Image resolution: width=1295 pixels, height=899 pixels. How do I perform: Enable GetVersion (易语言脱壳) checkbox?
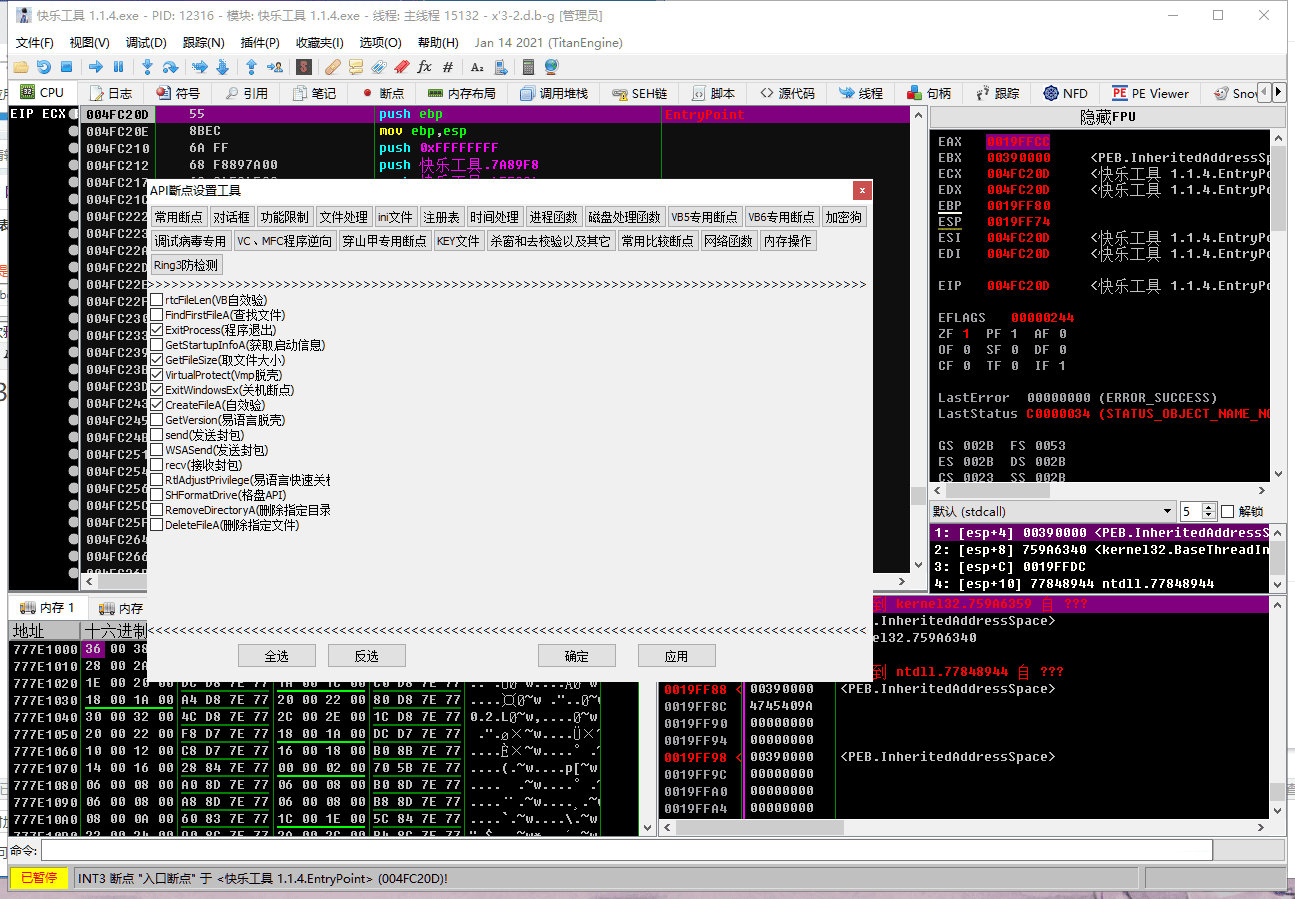(157, 420)
